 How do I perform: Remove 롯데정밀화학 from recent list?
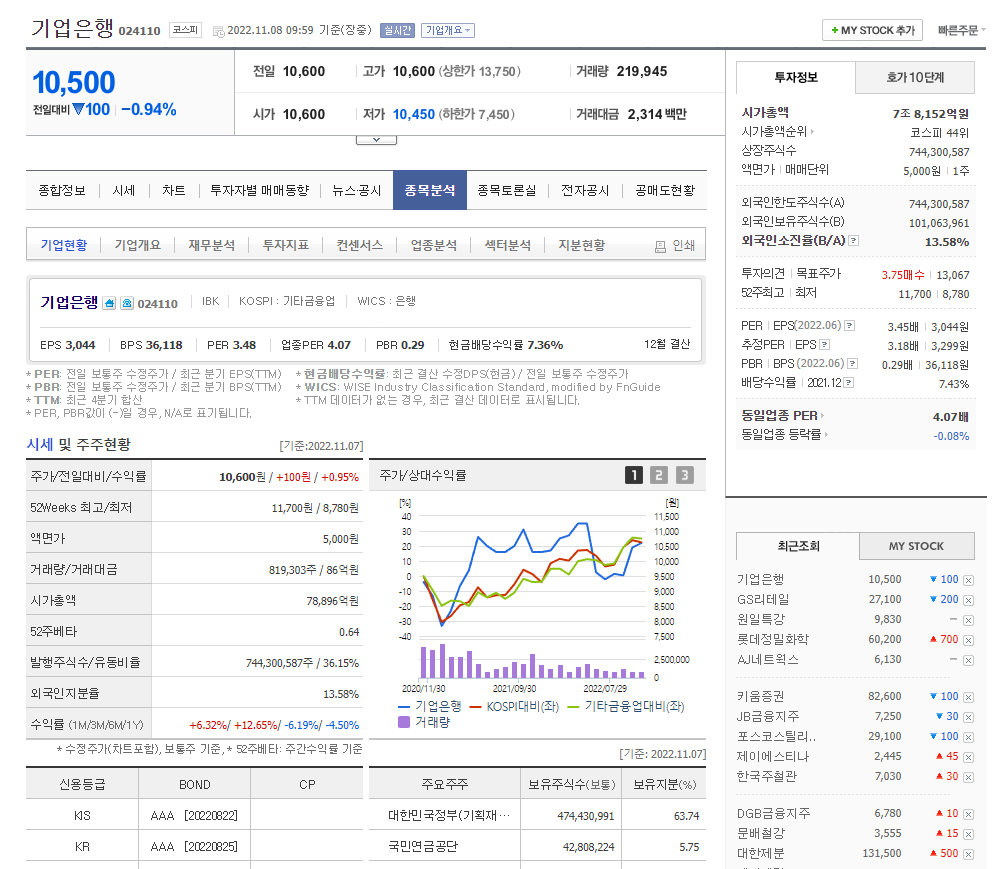968,640
